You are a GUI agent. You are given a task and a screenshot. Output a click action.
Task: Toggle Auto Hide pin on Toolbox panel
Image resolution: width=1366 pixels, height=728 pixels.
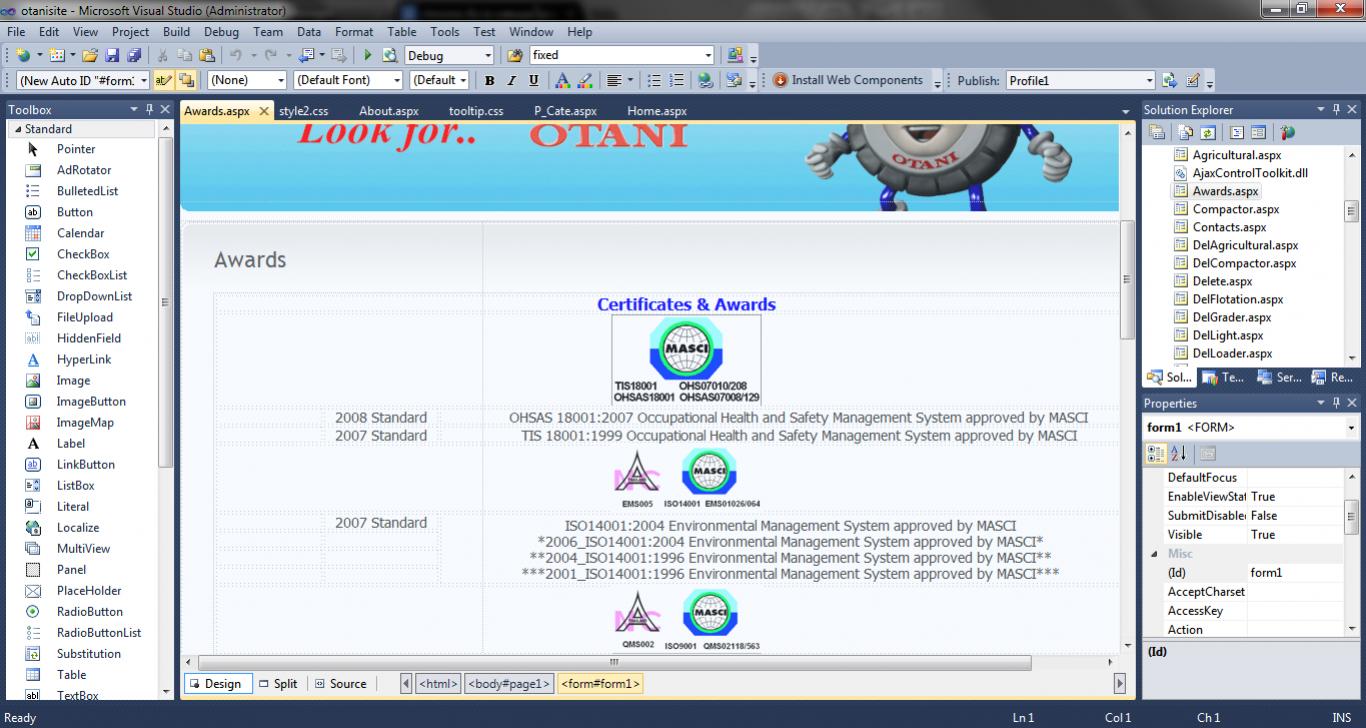150,109
